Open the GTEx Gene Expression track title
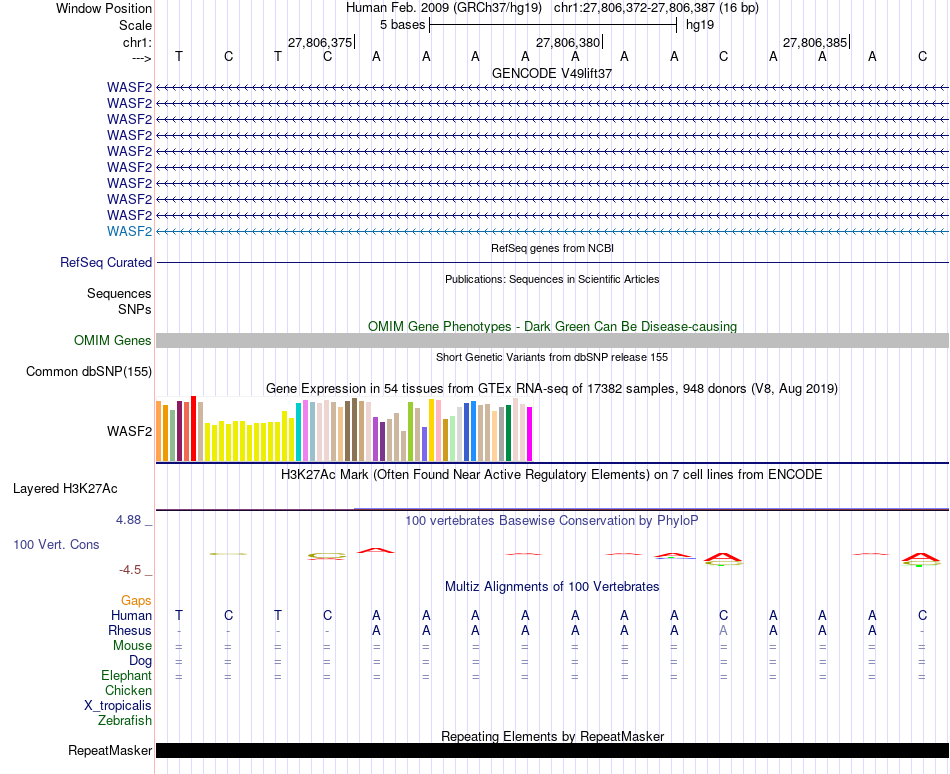This screenshot has height=774, width=950. point(552,389)
